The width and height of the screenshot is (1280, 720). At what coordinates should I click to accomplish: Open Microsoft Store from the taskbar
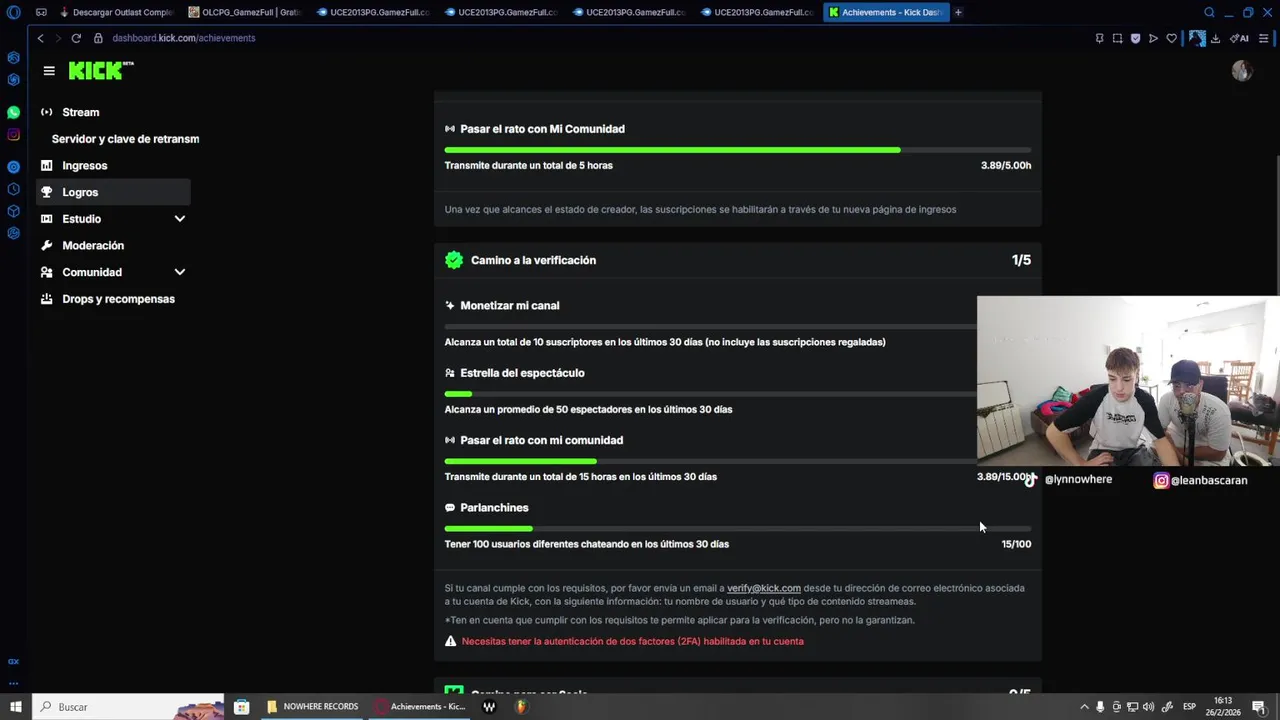coord(241,706)
